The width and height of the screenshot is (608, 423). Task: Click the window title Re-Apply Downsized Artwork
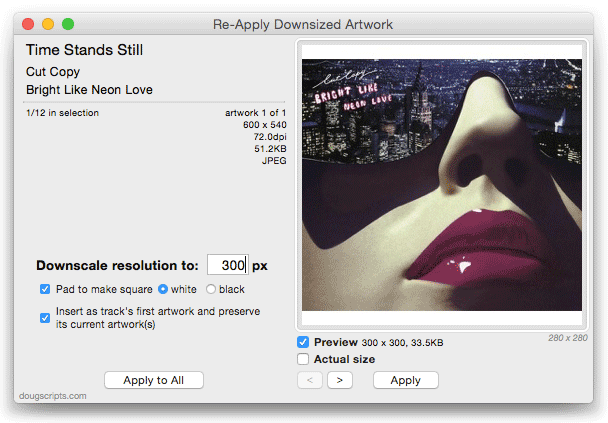303,24
